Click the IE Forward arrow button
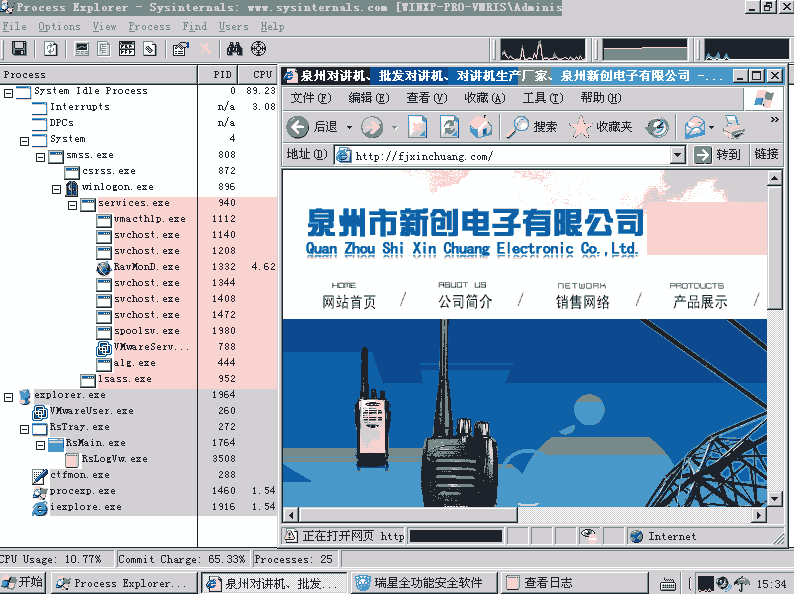The width and height of the screenshot is (794, 594). (372, 127)
